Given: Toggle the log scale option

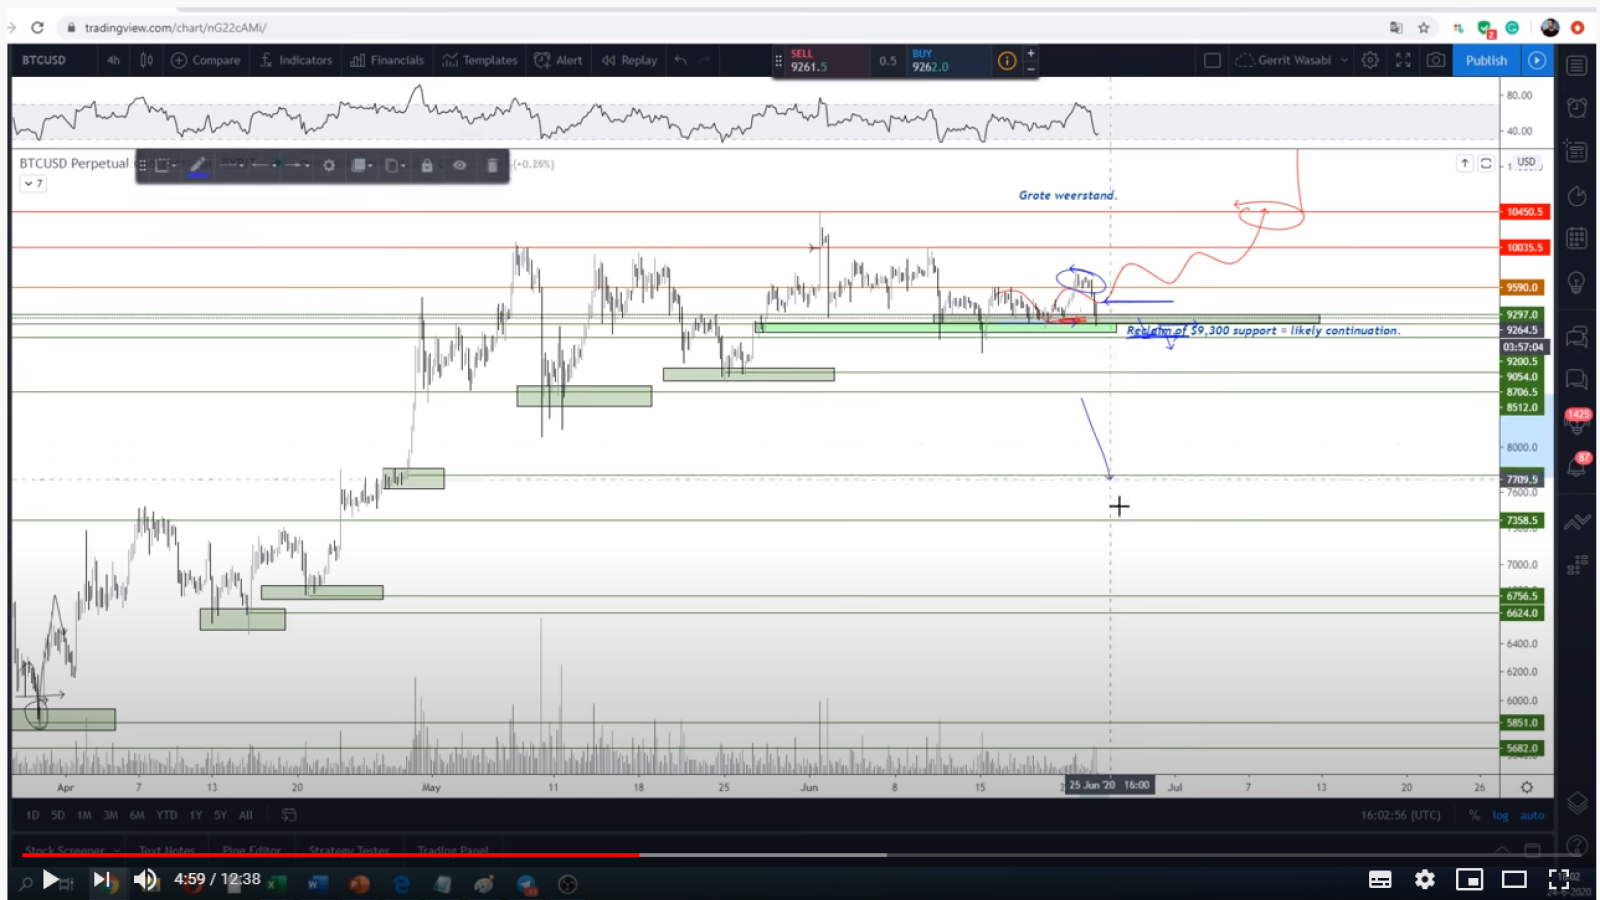Looking at the screenshot, I should click(x=1501, y=815).
